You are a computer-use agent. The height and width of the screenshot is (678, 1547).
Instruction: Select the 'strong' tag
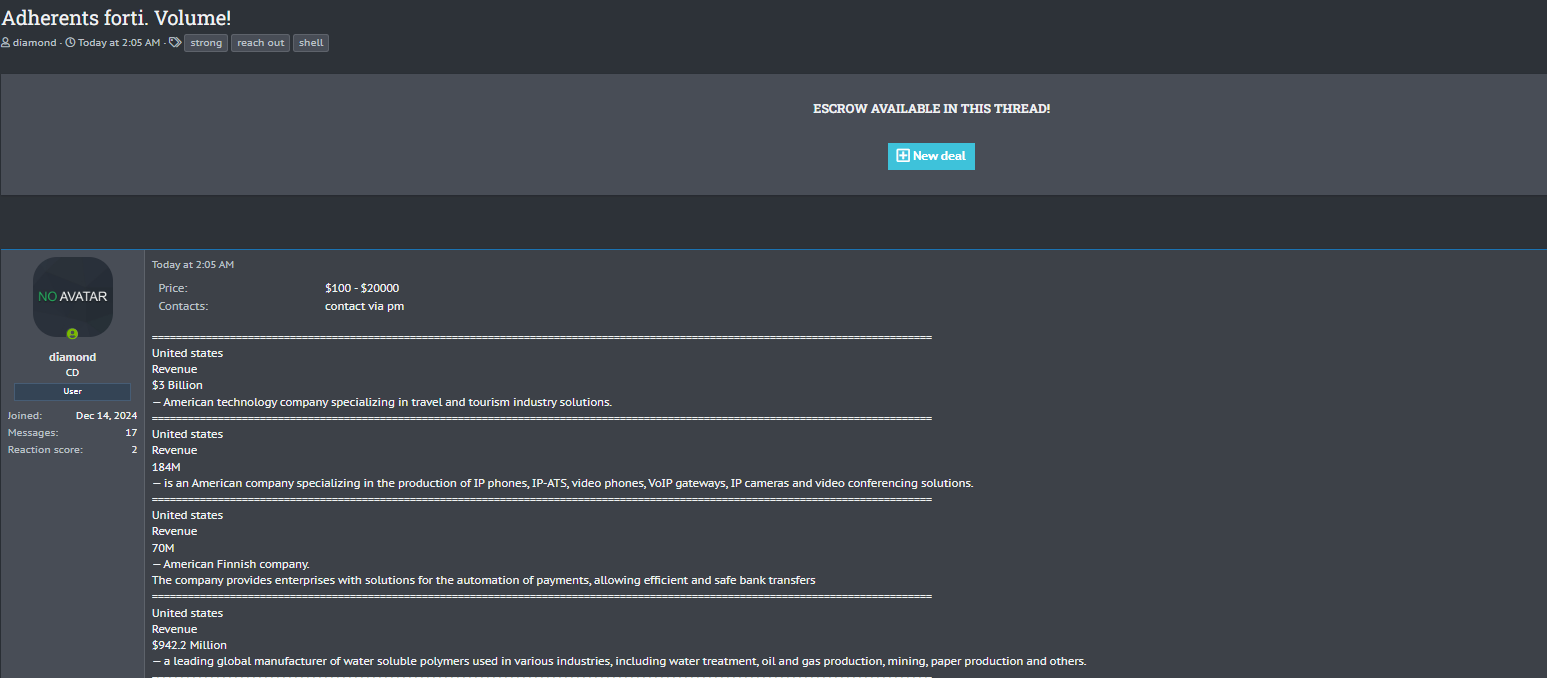pos(206,43)
